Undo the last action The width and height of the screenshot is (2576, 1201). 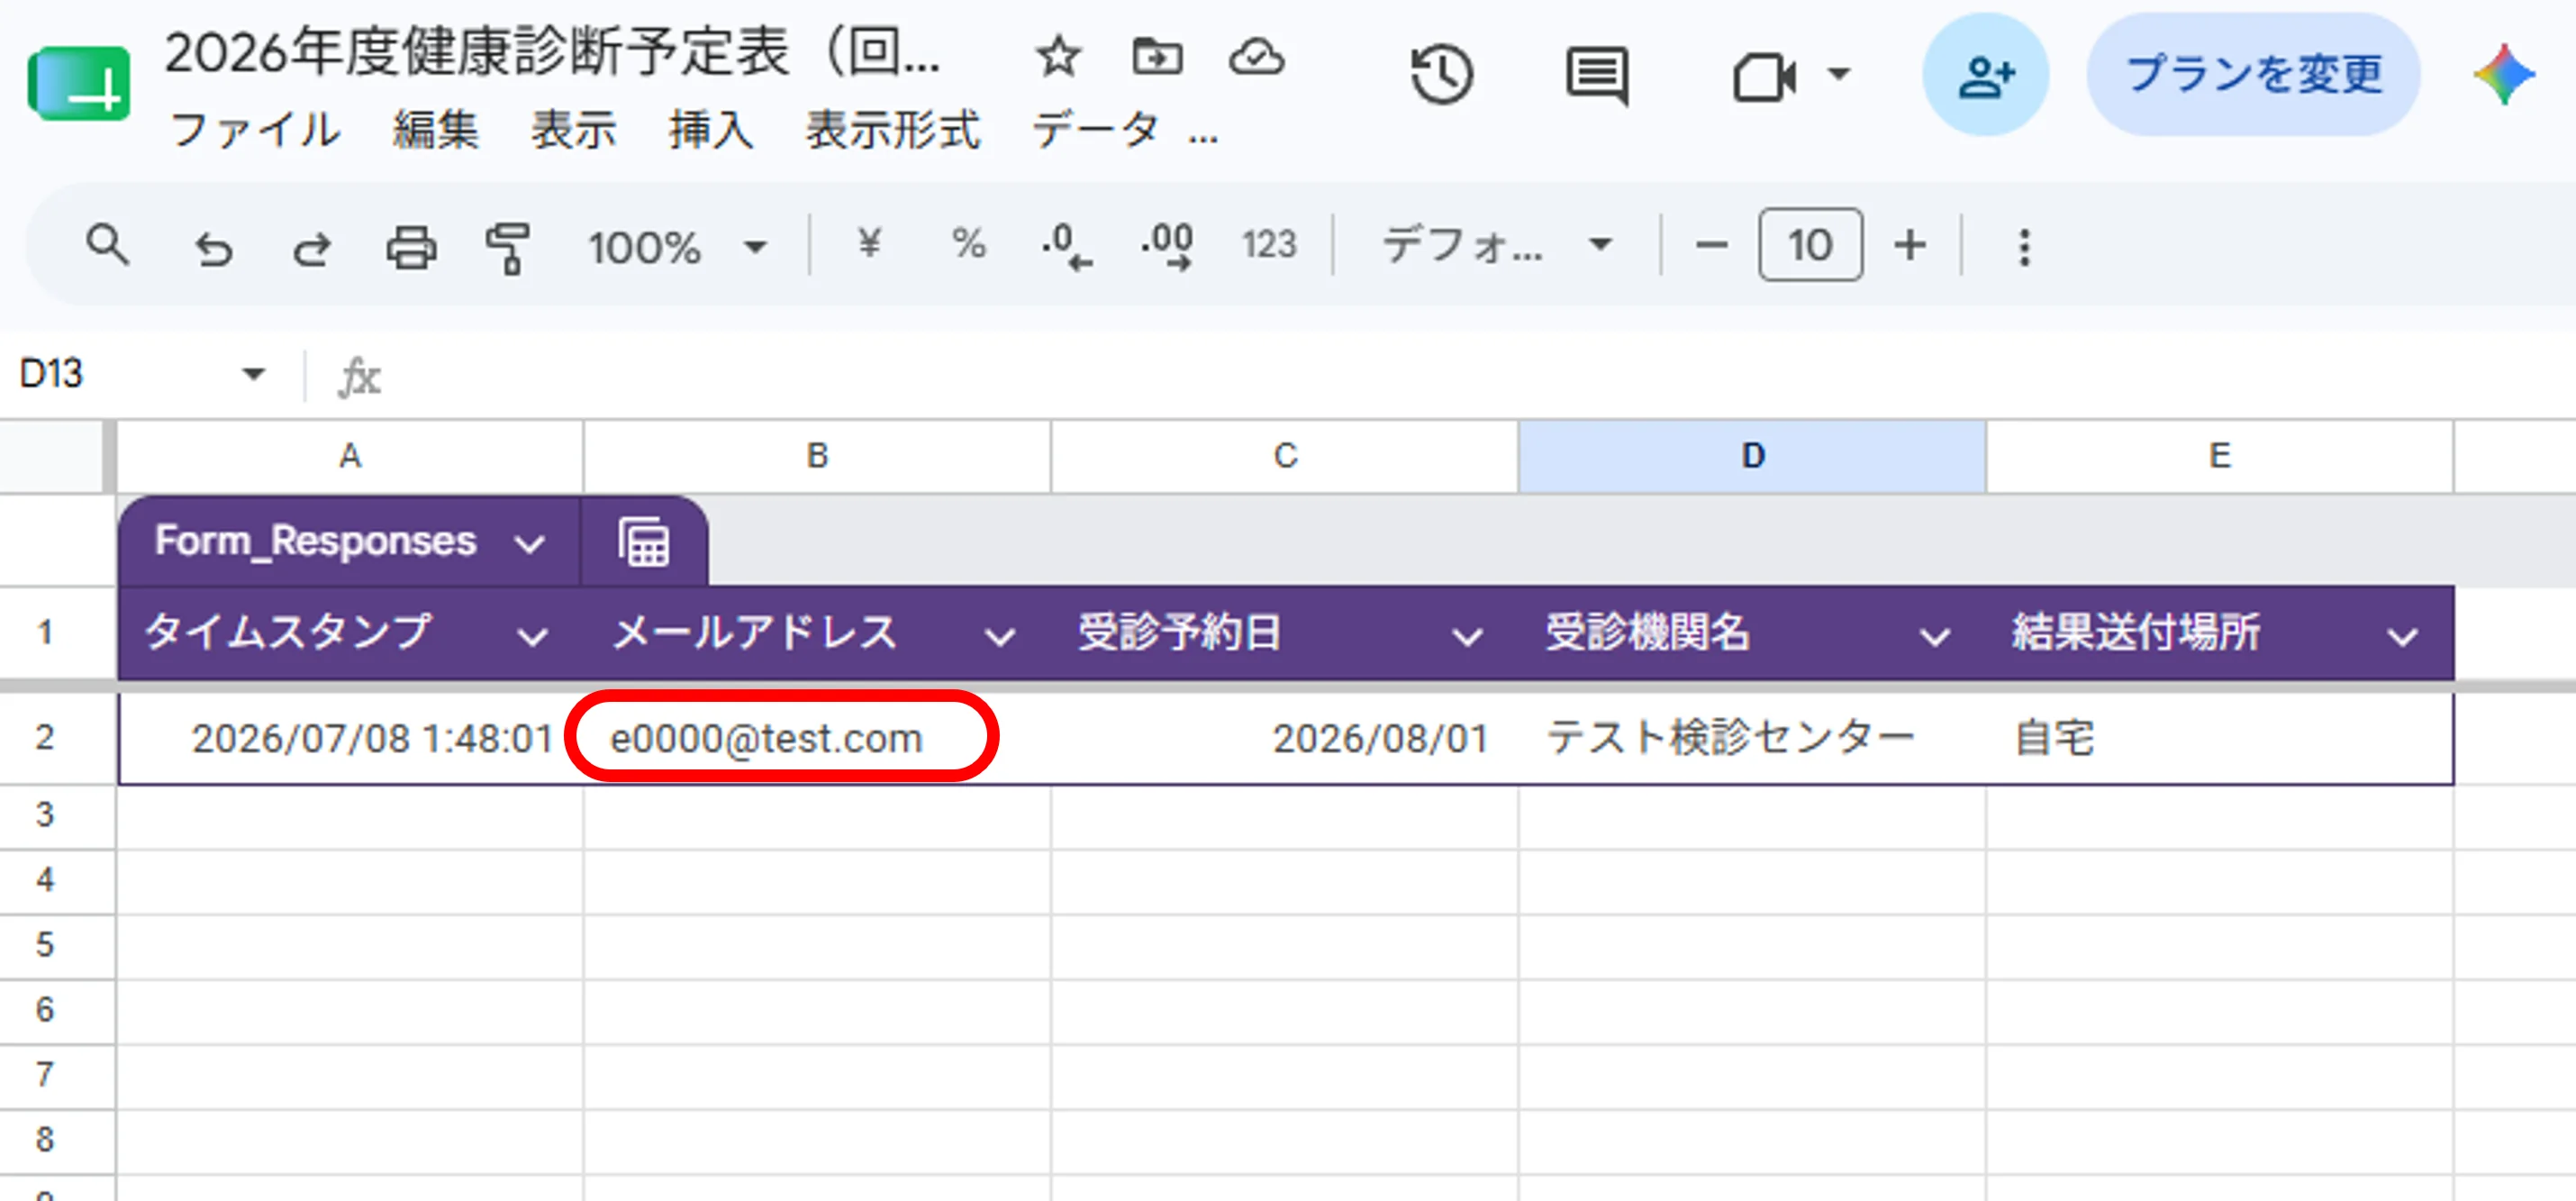213,247
